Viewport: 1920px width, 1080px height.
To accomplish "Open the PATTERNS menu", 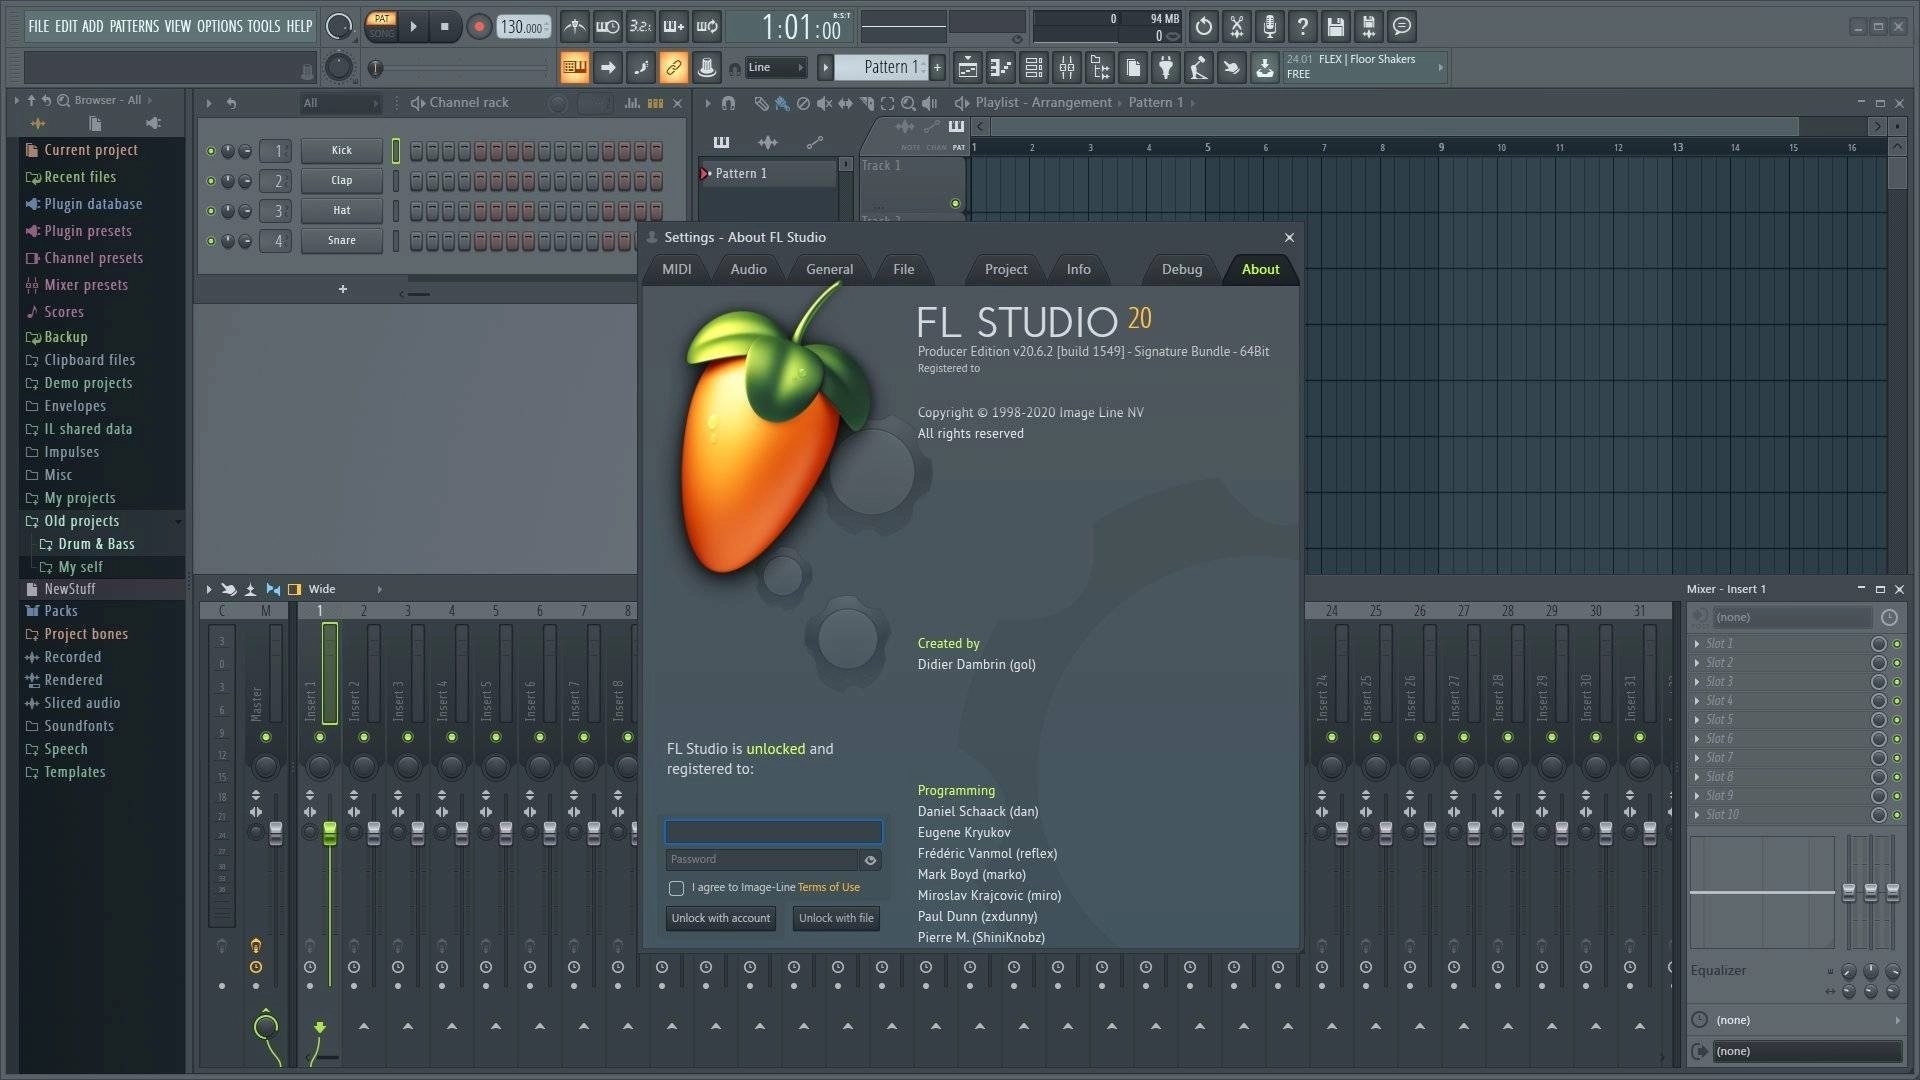I will coord(134,26).
